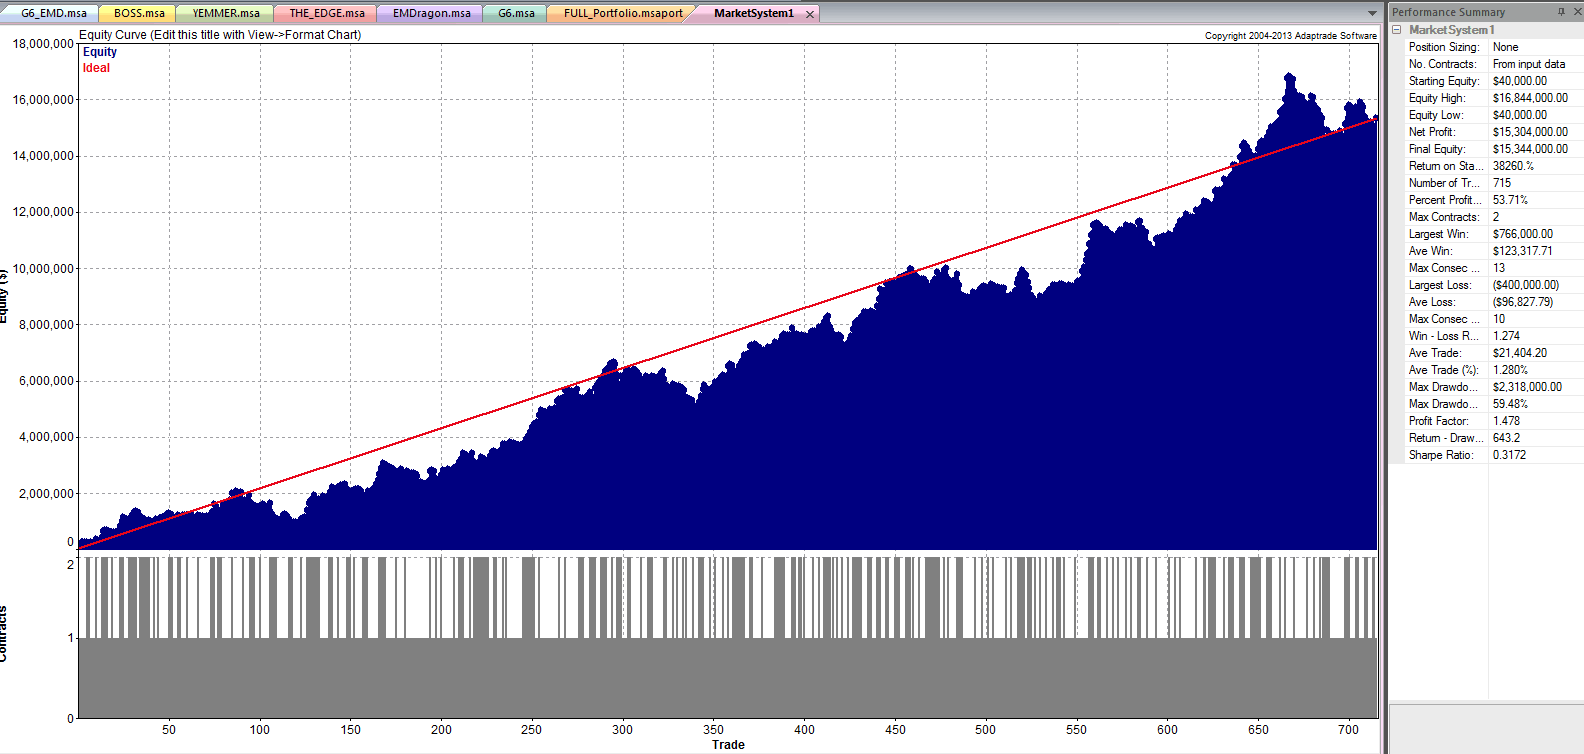This screenshot has width=1584, height=754.
Task: Click the 700 x-axis tick label
Action: [x=1348, y=729]
